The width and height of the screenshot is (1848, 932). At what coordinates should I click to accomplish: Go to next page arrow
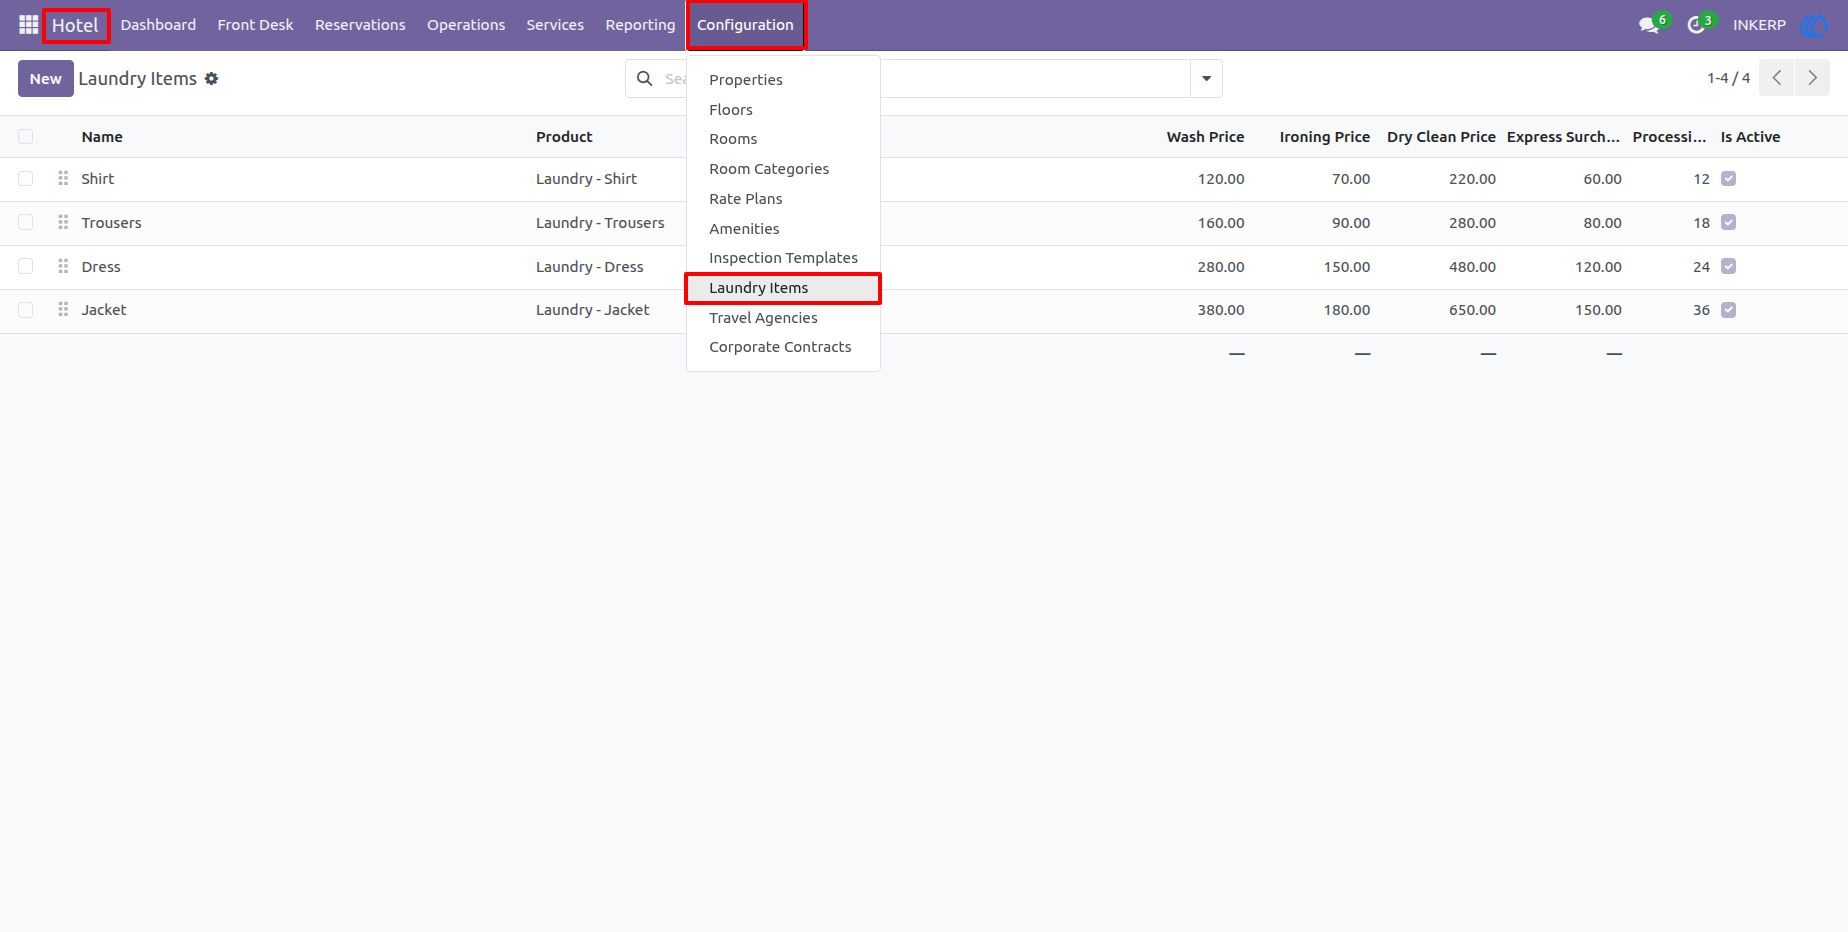[x=1812, y=78]
